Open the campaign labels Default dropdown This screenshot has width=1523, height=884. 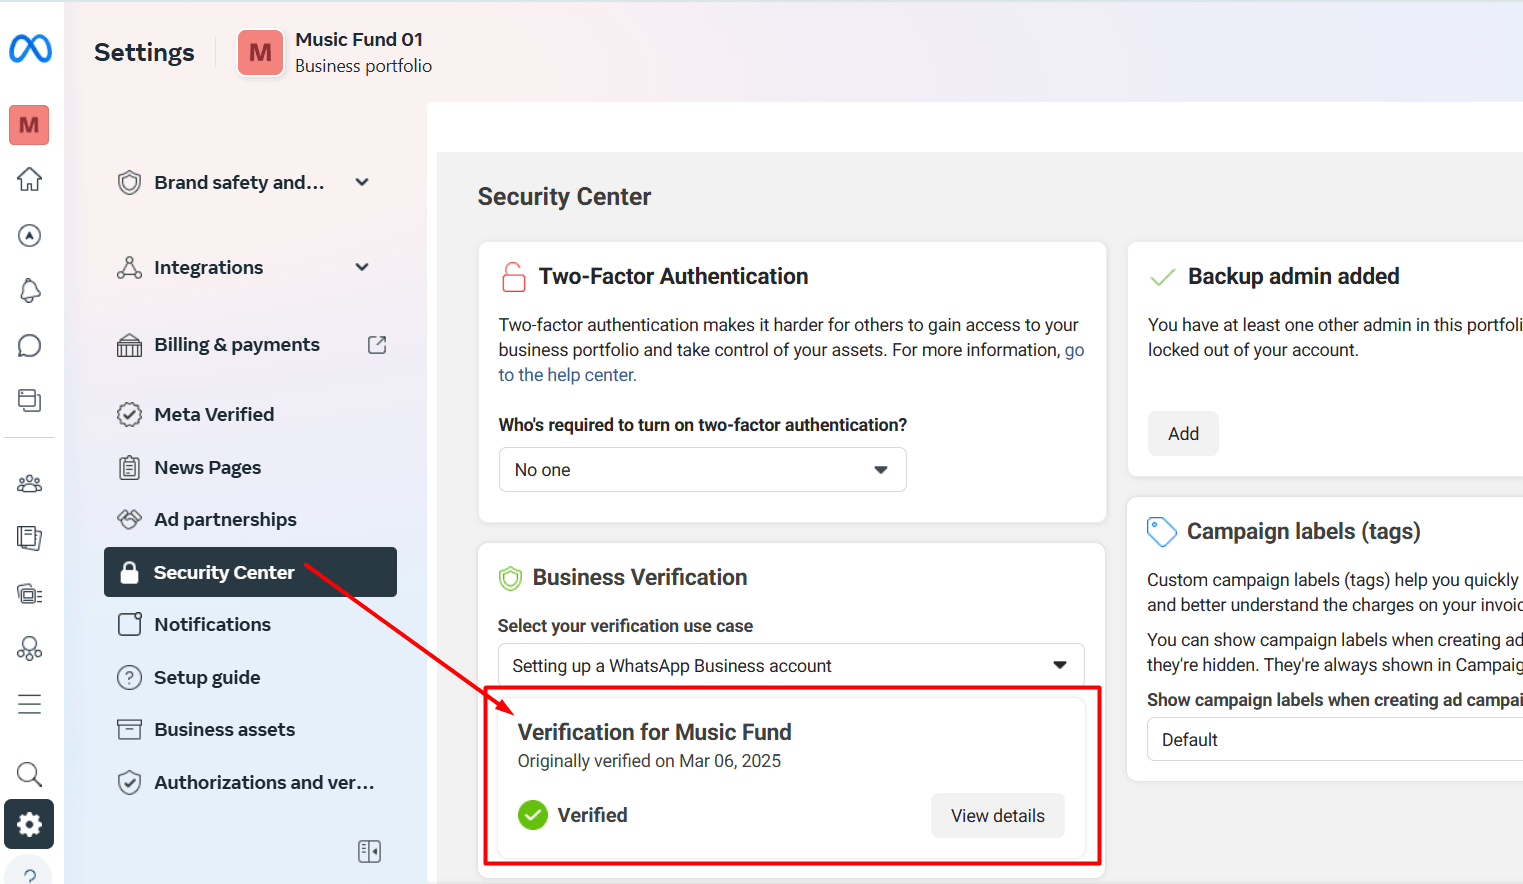pyautogui.click(x=1335, y=740)
